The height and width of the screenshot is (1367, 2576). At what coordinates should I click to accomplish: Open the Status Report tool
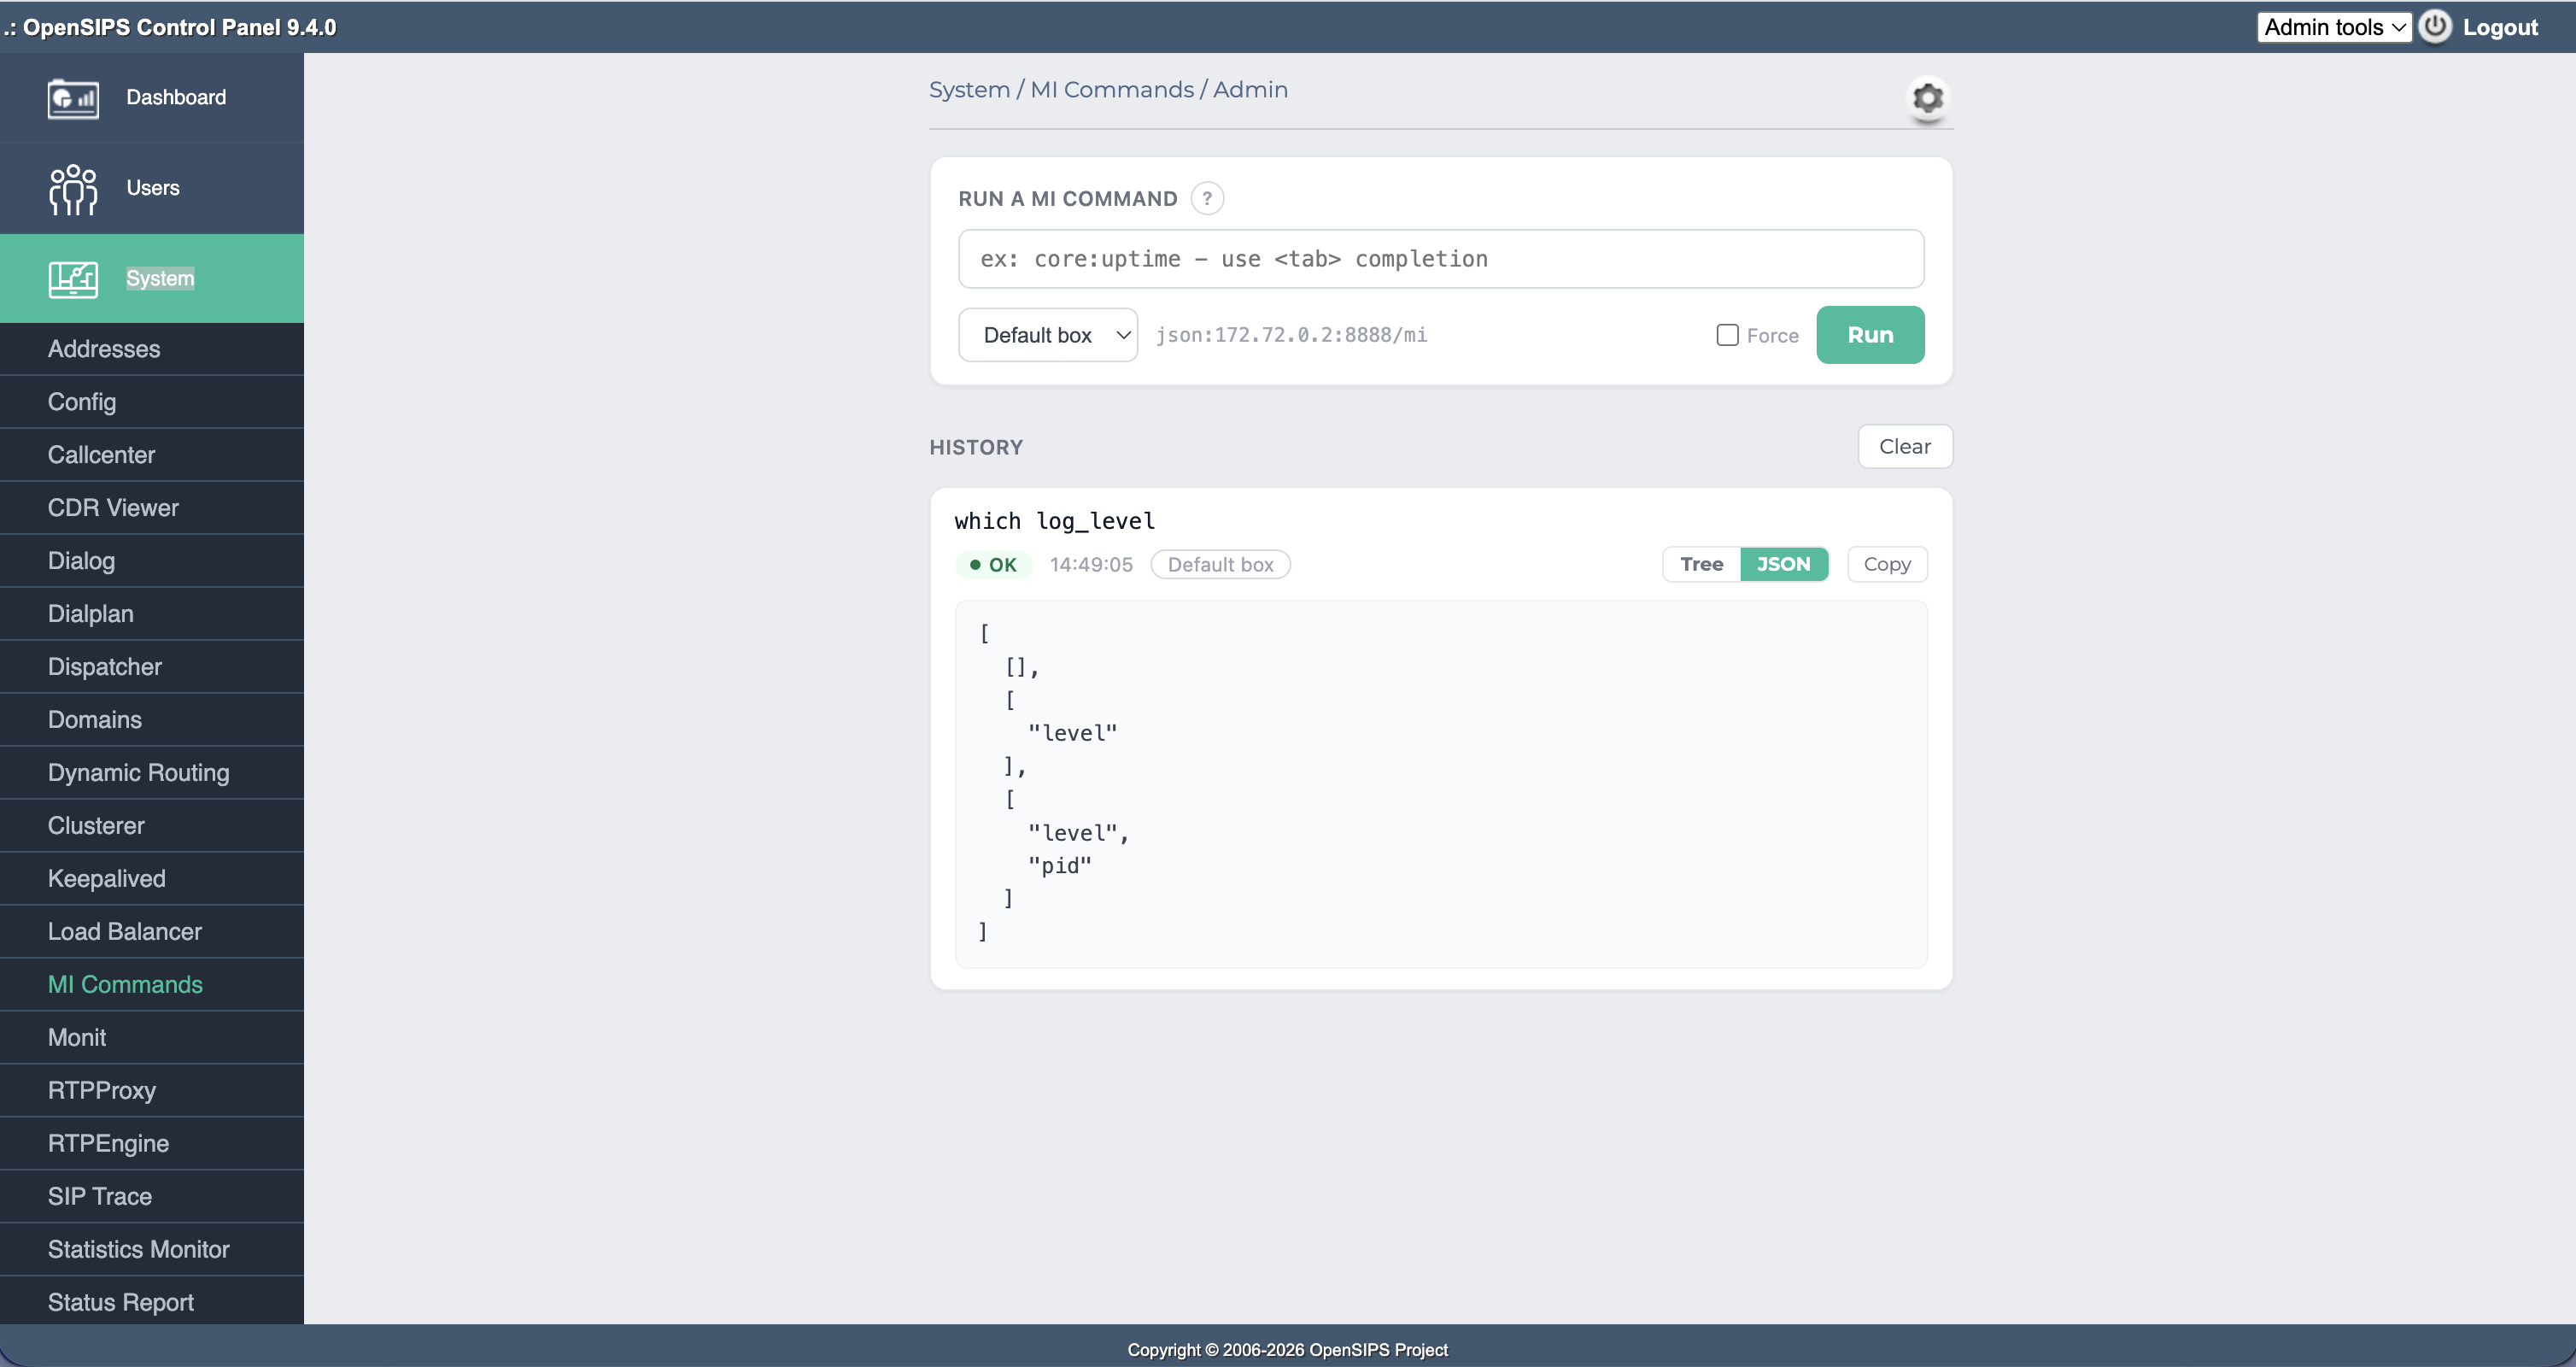click(x=152, y=1302)
